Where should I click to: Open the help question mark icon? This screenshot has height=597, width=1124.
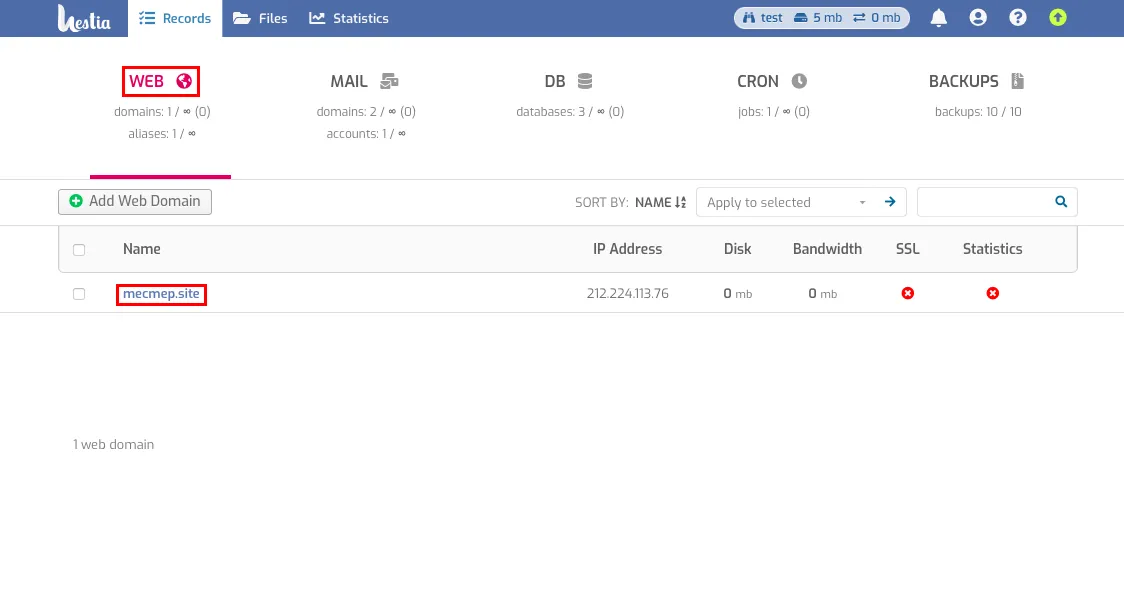coord(1018,18)
